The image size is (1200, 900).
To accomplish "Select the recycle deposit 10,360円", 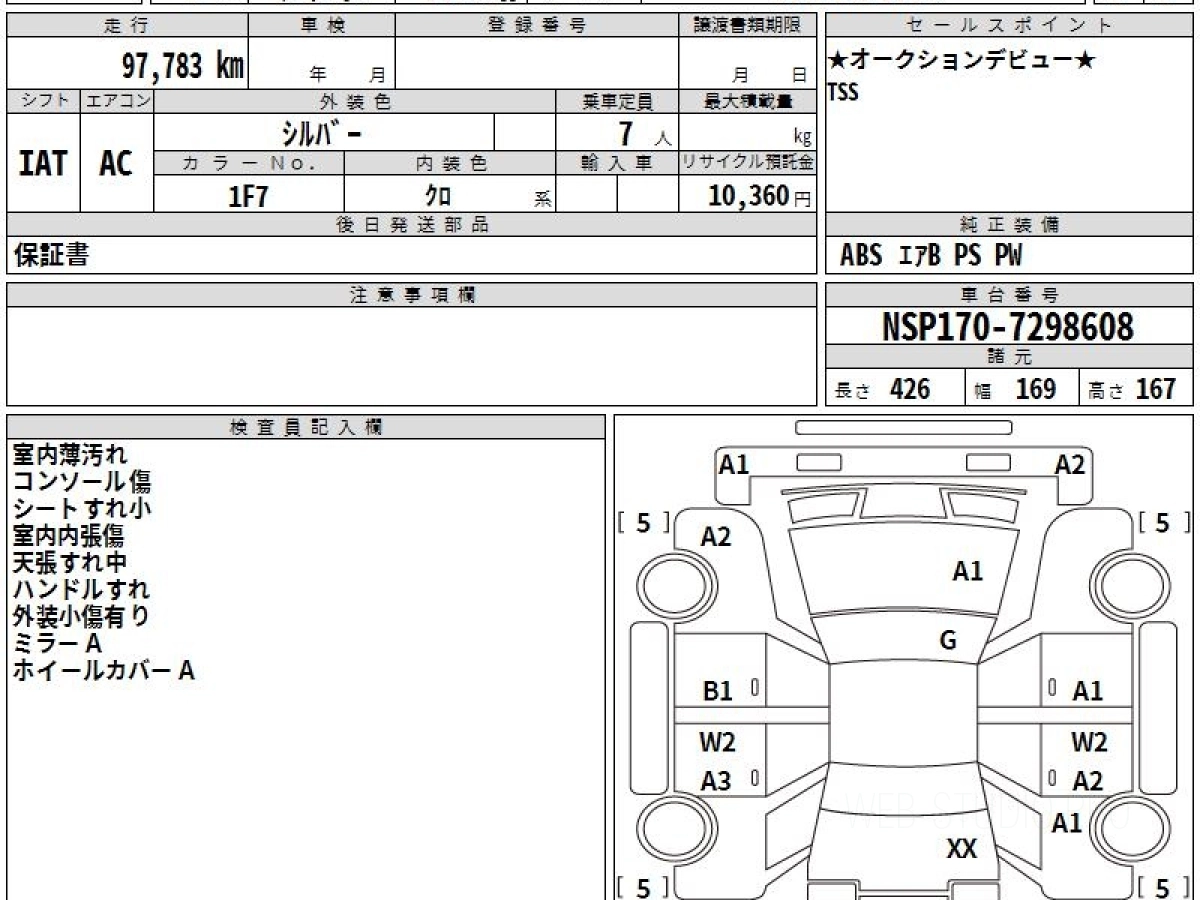I will click(760, 196).
